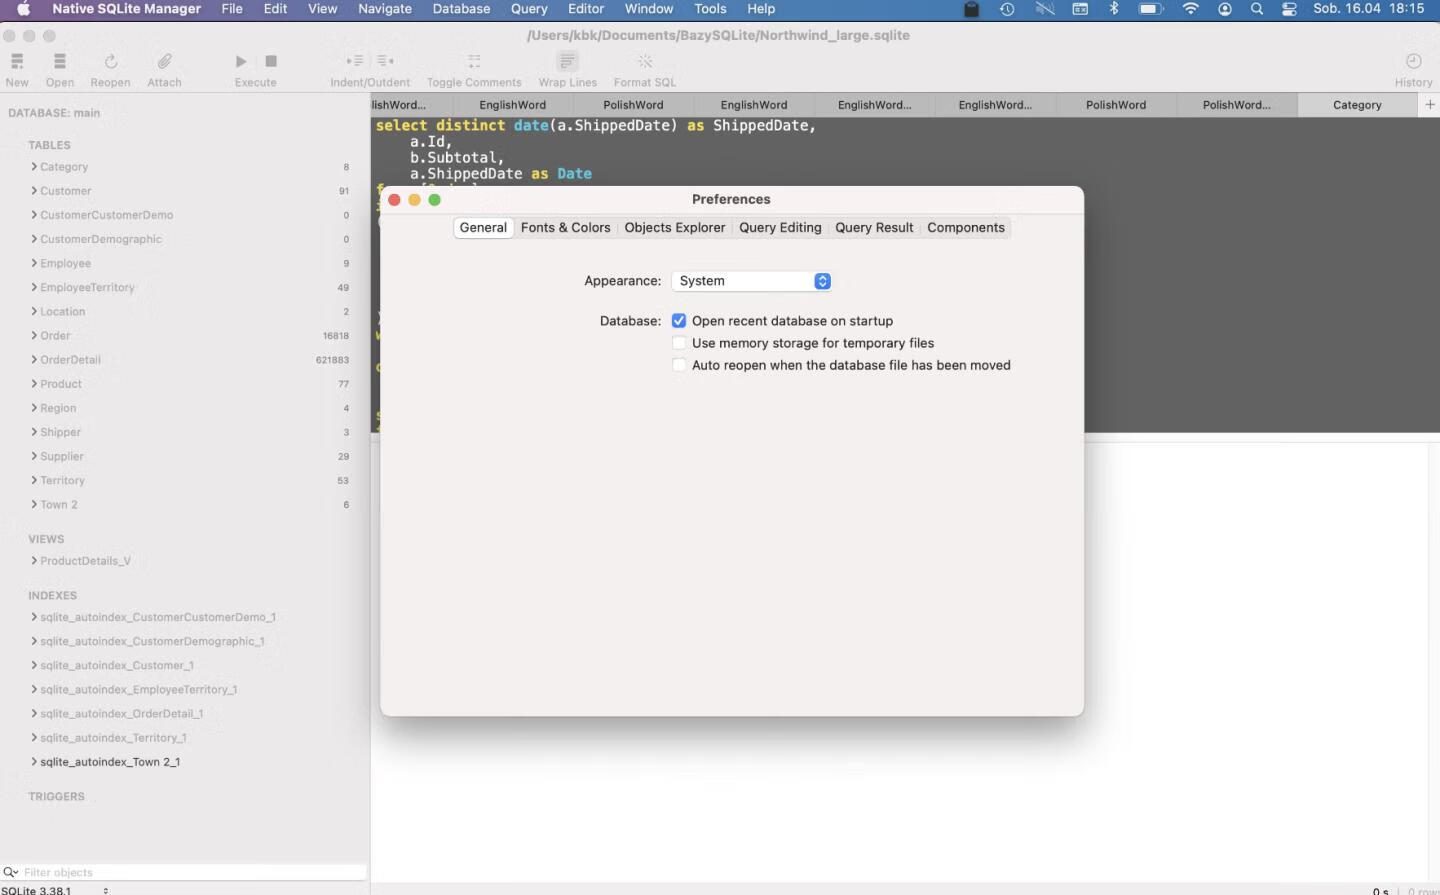
Task: Click the Format SQL toolbar icon
Action: pos(645,62)
